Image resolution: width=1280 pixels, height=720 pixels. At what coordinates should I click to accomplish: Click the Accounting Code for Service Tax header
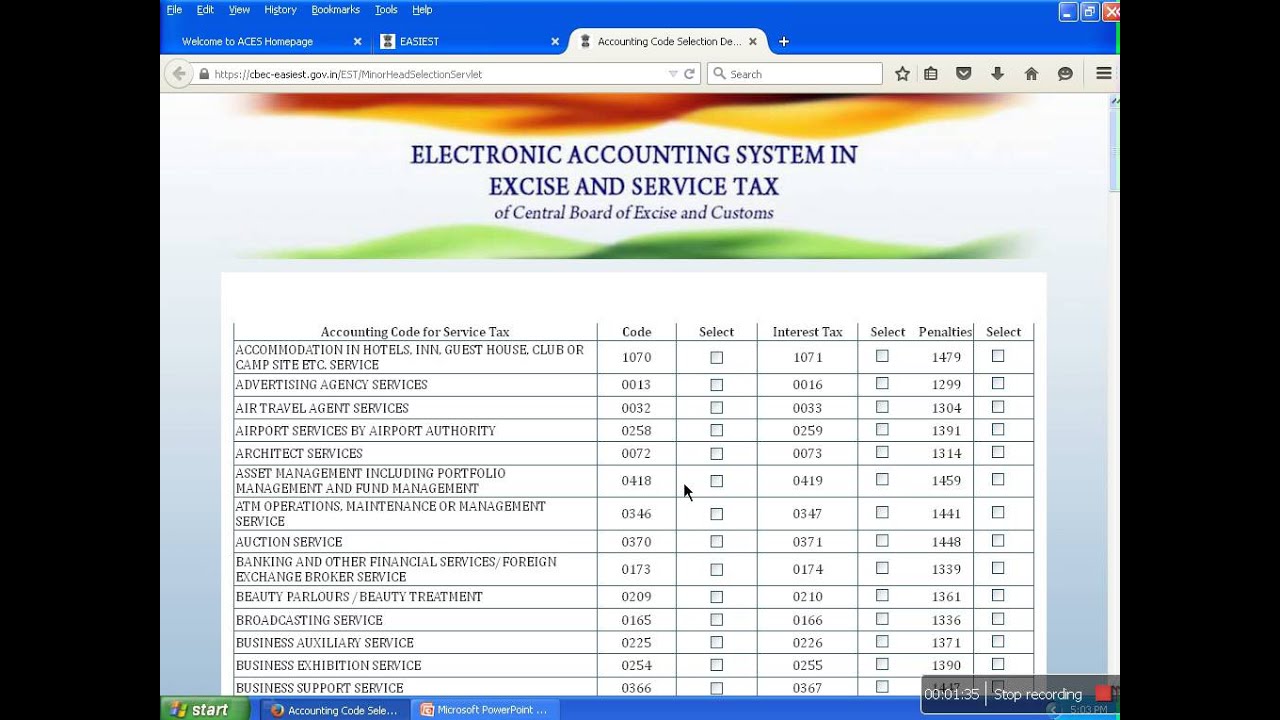(x=415, y=332)
